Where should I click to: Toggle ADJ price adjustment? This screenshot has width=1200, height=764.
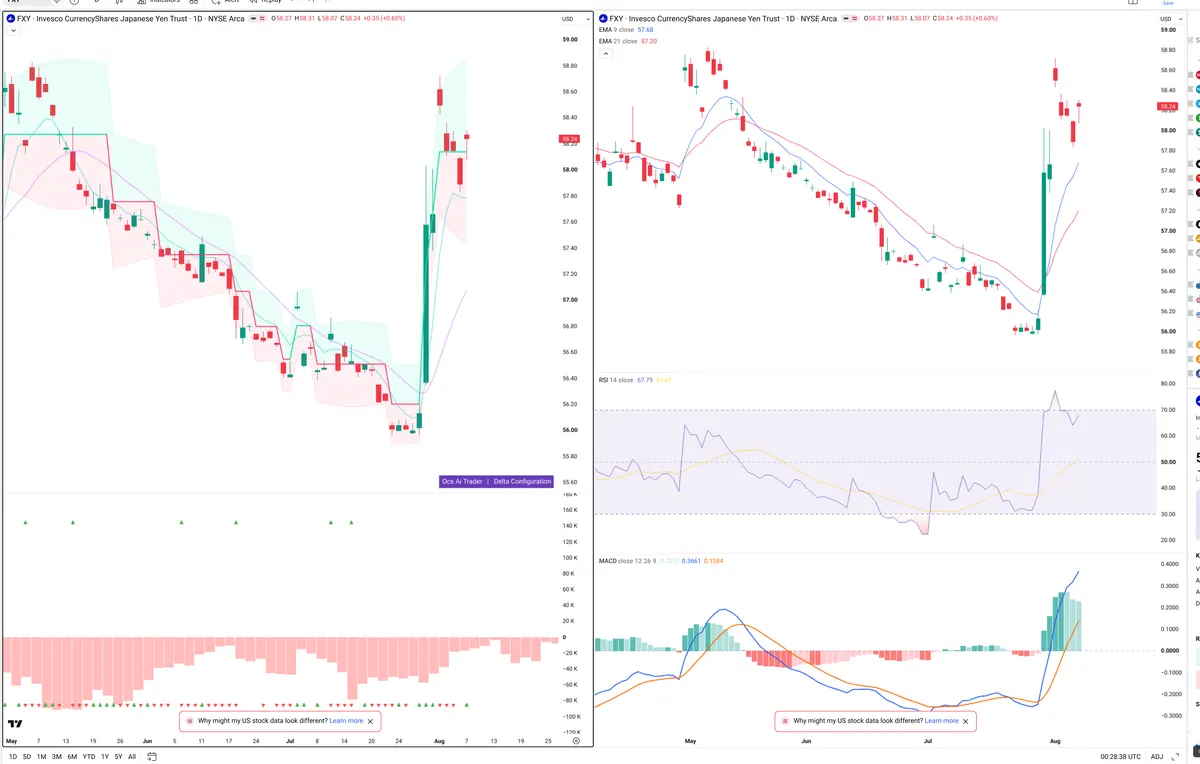point(1157,757)
